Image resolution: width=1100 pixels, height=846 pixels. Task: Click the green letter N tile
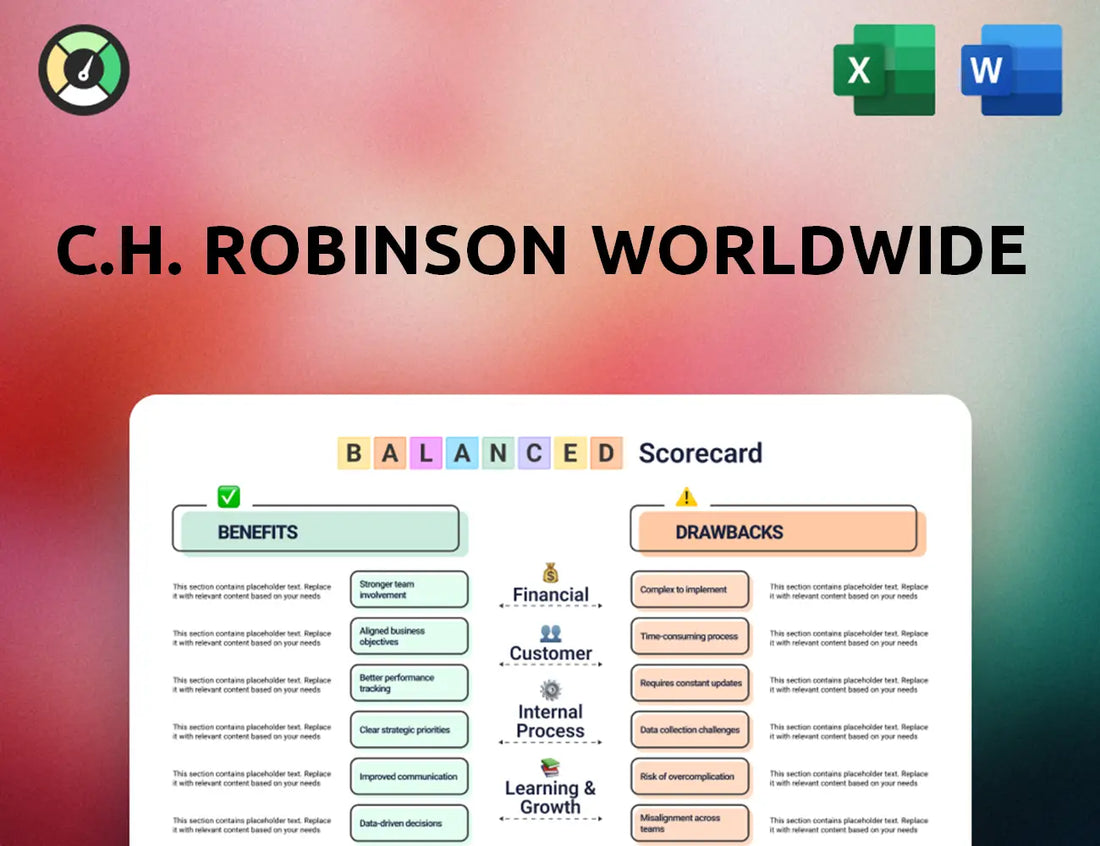pyautogui.click(x=498, y=453)
